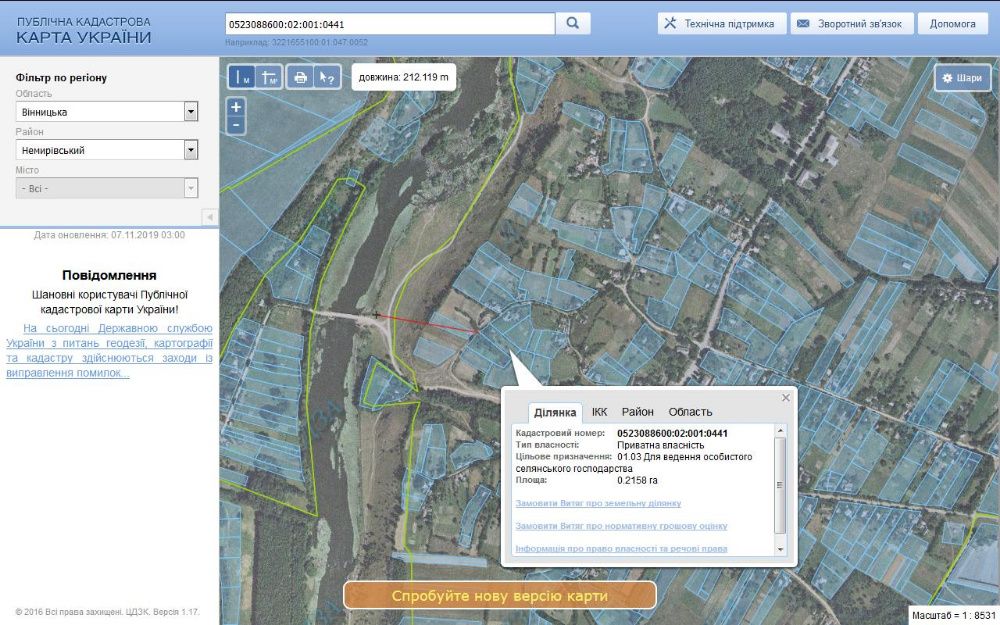Switch to the Область tab in popup
Screen dimensions: 1000x625
690,412
